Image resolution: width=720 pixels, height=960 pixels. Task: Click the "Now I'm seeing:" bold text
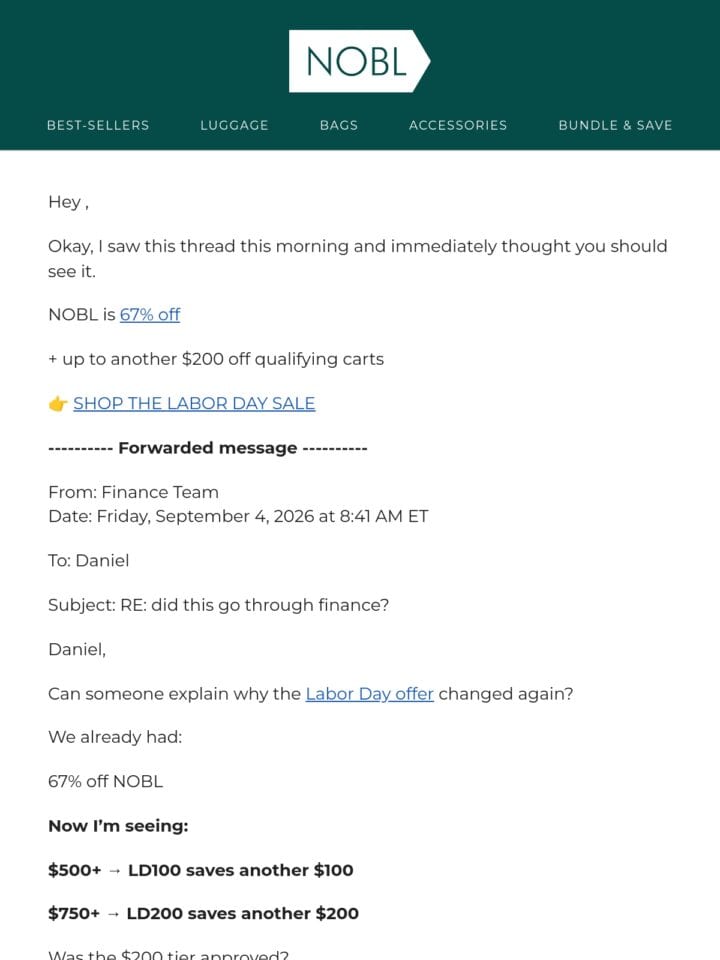[x=118, y=826]
